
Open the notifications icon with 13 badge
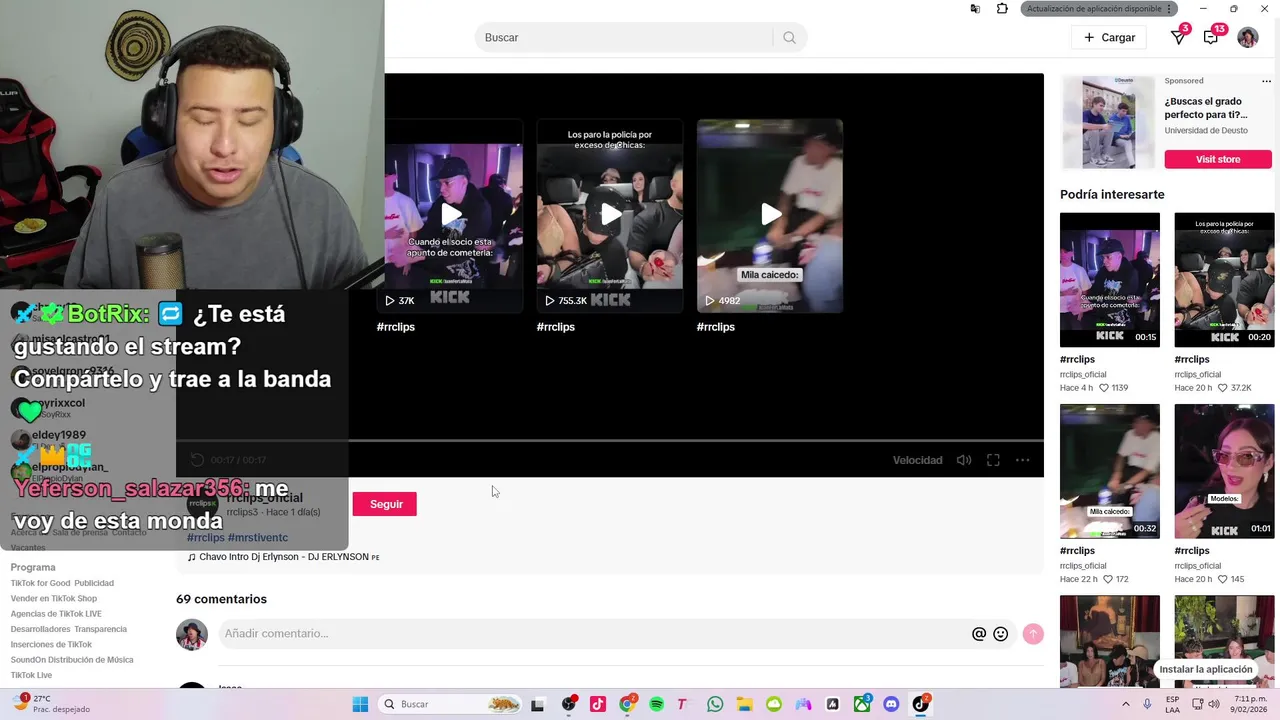1211,38
